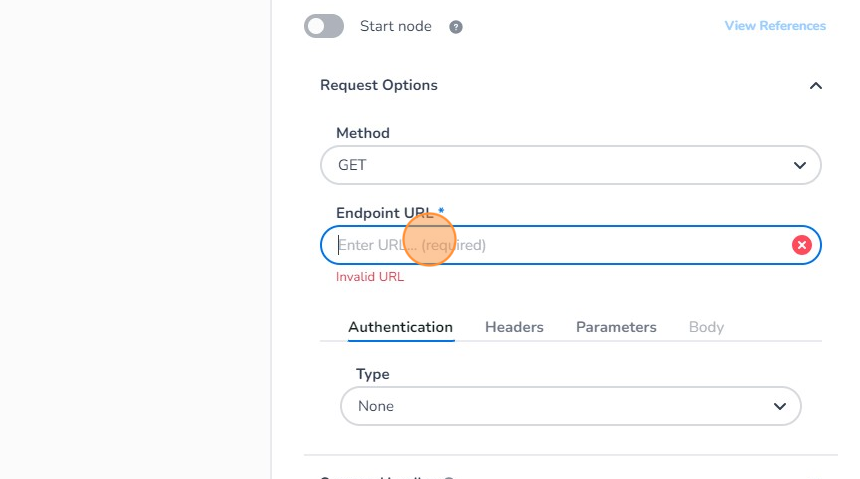Click the Start node label text

pos(396,26)
